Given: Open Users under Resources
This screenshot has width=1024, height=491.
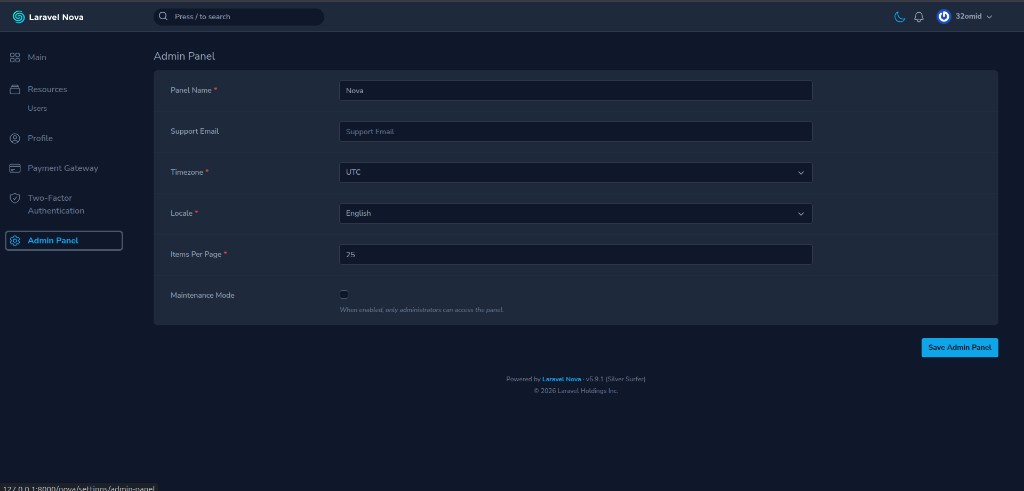Looking at the screenshot, I should click(x=37, y=108).
